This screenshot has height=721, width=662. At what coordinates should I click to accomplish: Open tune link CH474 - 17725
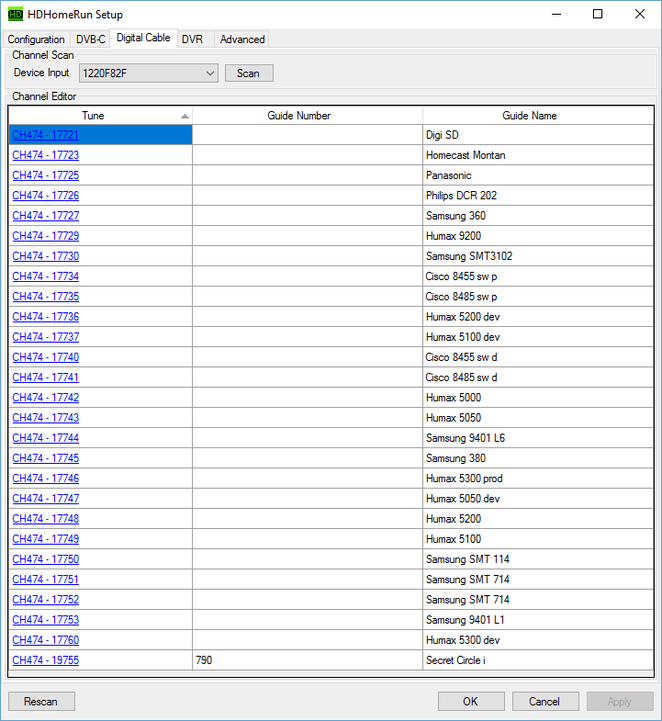pos(46,175)
